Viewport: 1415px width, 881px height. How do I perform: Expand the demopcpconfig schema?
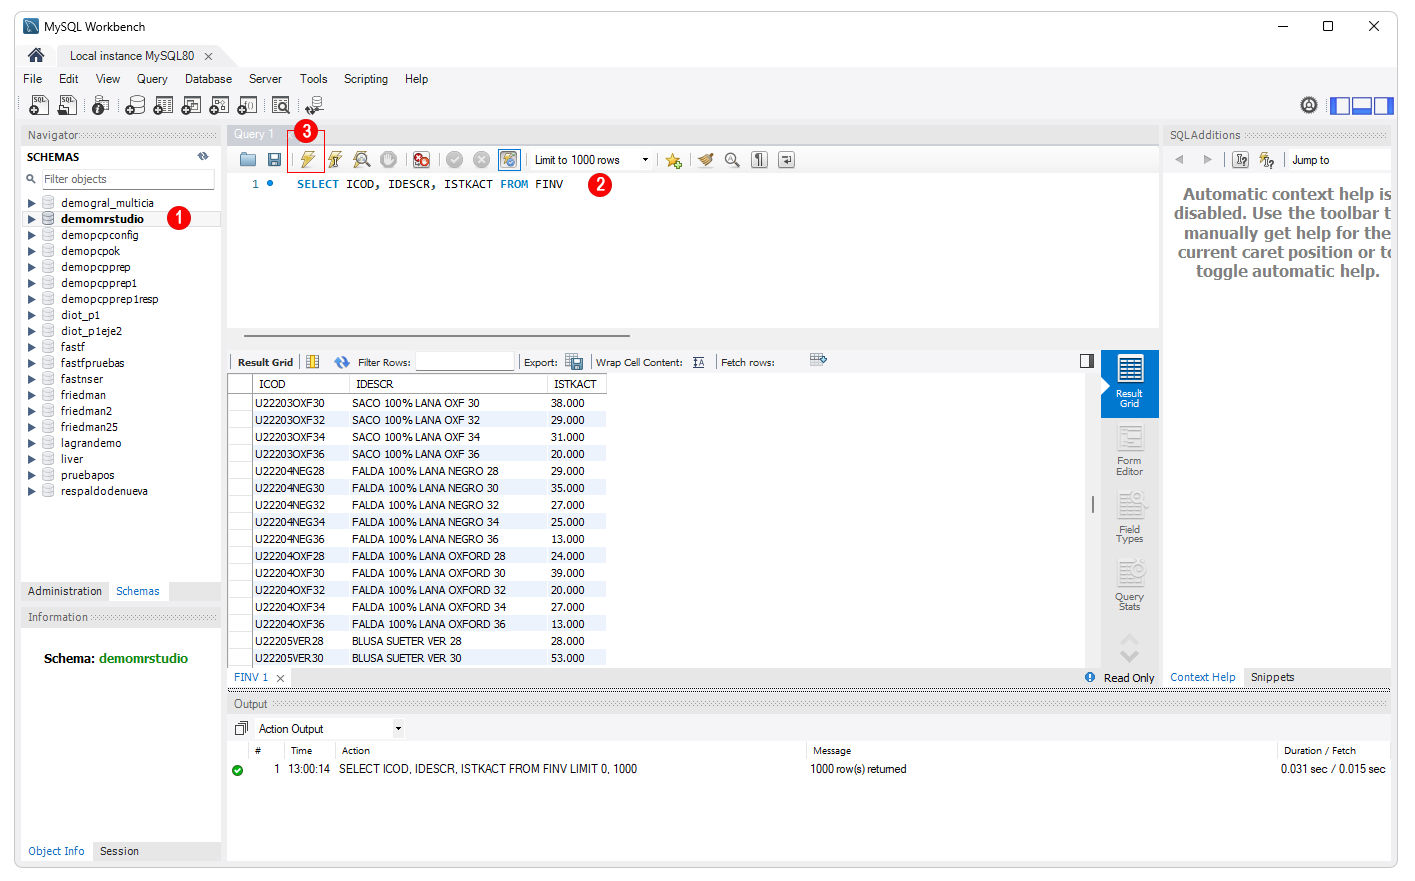32,235
